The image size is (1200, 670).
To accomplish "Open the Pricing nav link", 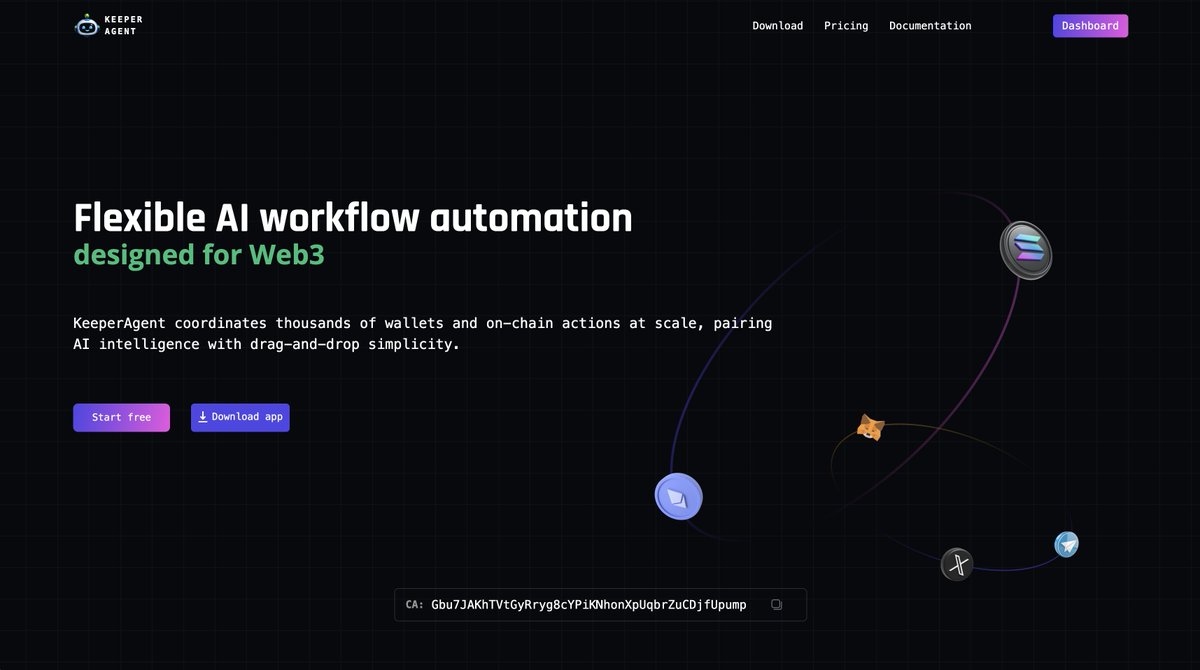I will [846, 26].
